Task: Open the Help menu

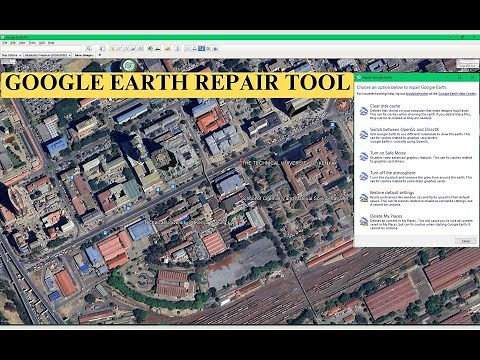Action: pyautogui.click(x=51, y=43)
